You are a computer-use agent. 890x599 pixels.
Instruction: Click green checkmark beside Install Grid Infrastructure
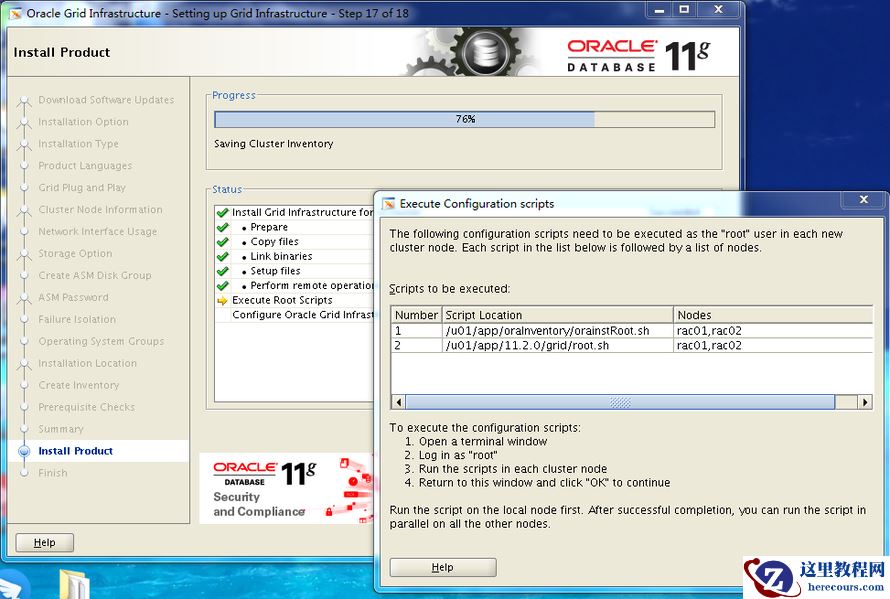tap(222, 213)
